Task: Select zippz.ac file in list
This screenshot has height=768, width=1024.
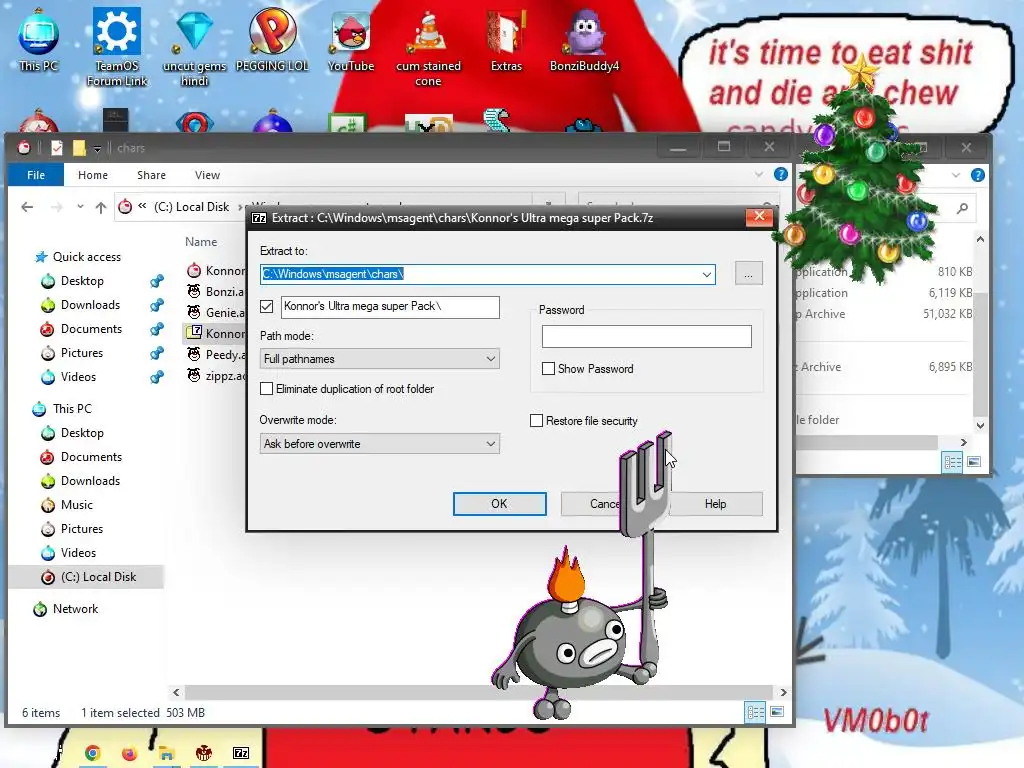Action: tap(216, 376)
